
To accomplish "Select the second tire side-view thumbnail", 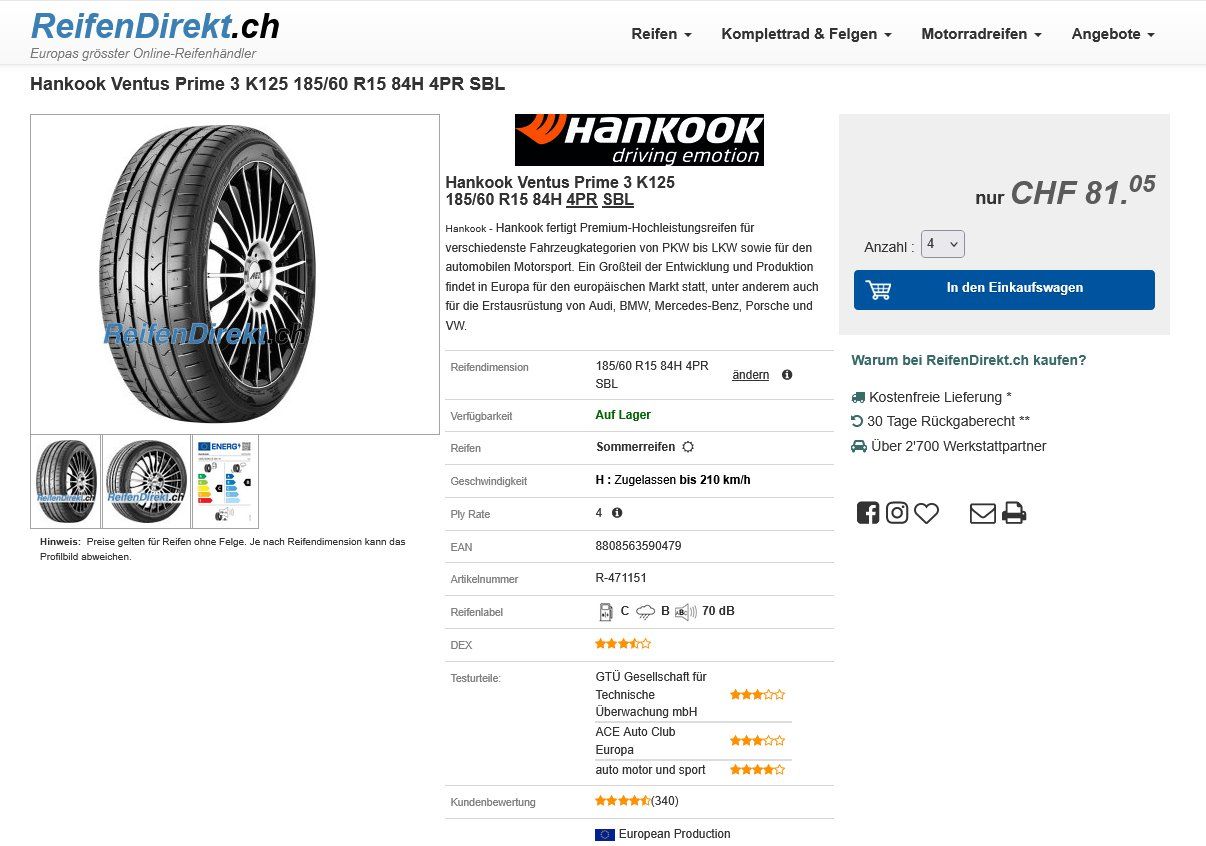I will pos(146,481).
